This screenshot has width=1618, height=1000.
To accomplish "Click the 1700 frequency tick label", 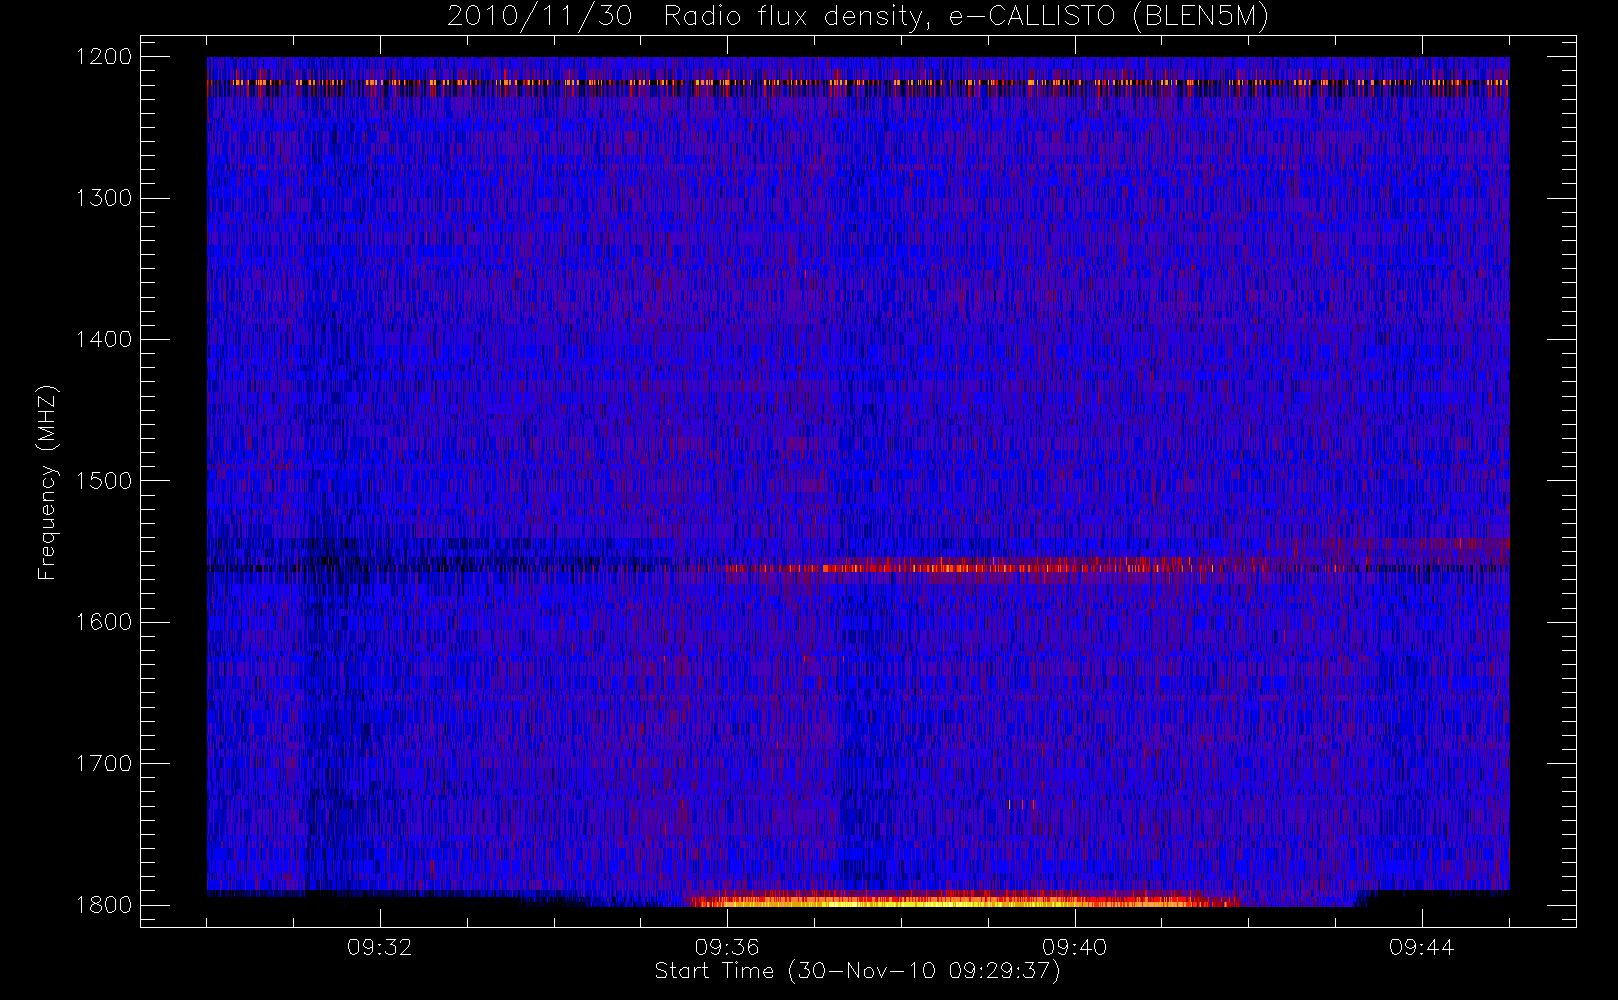I will tap(104, 763).
